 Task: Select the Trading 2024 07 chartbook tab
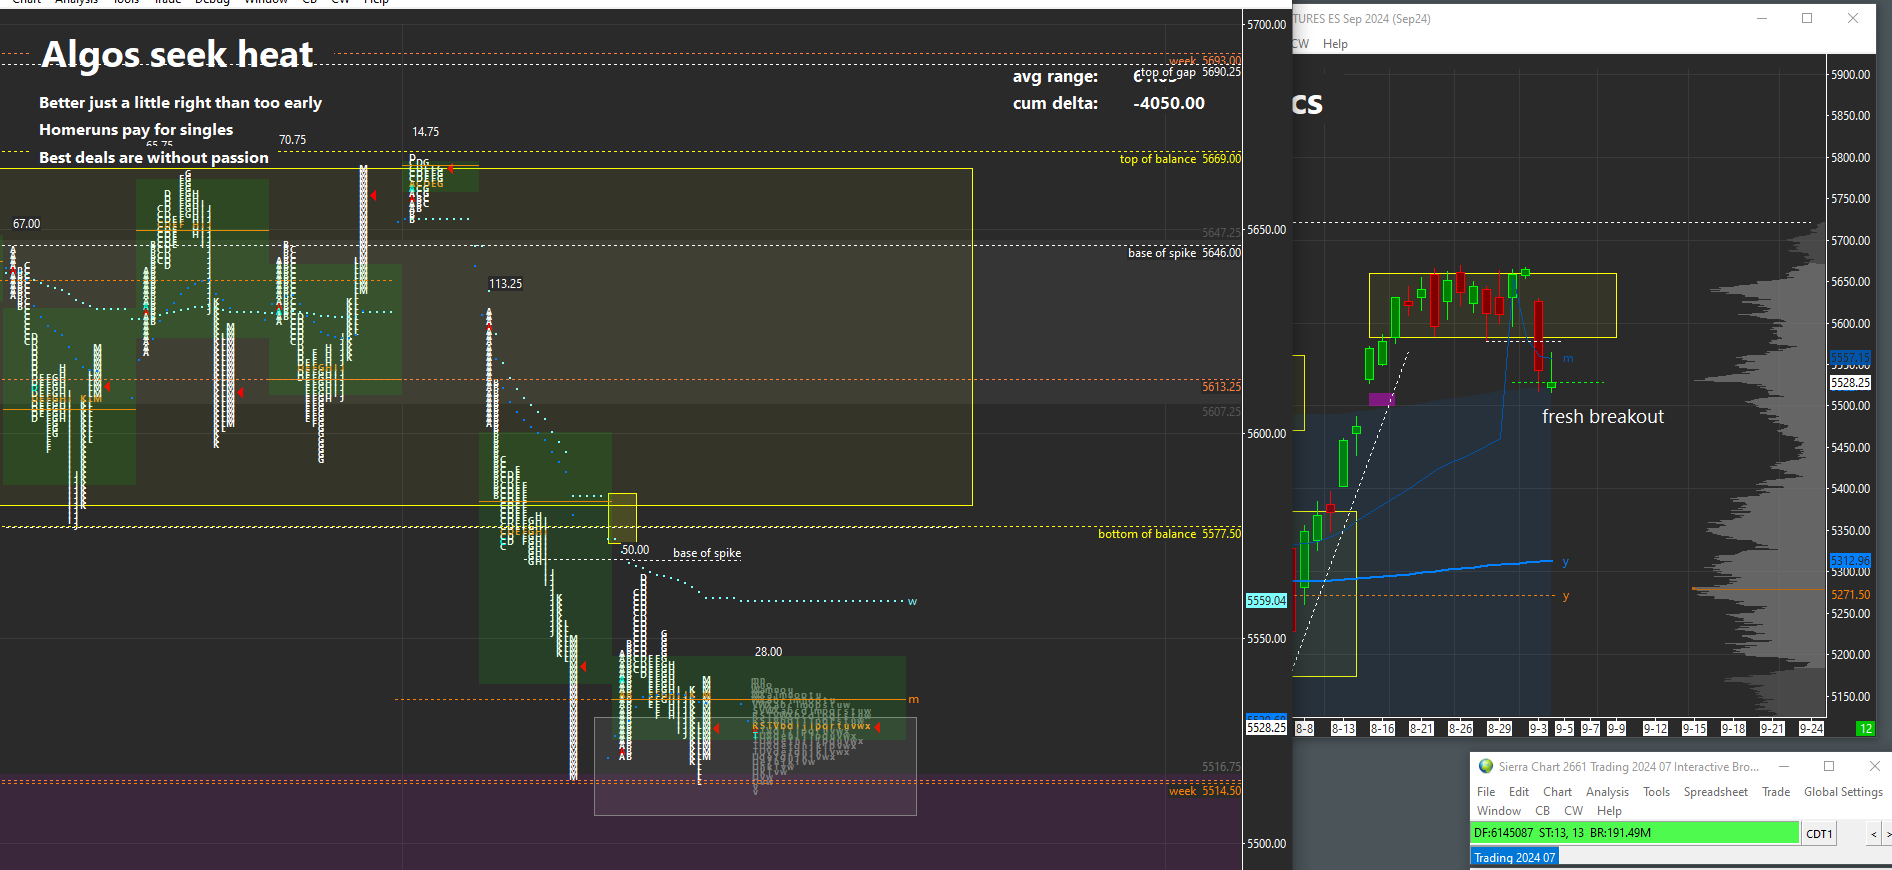point(1514,857)
